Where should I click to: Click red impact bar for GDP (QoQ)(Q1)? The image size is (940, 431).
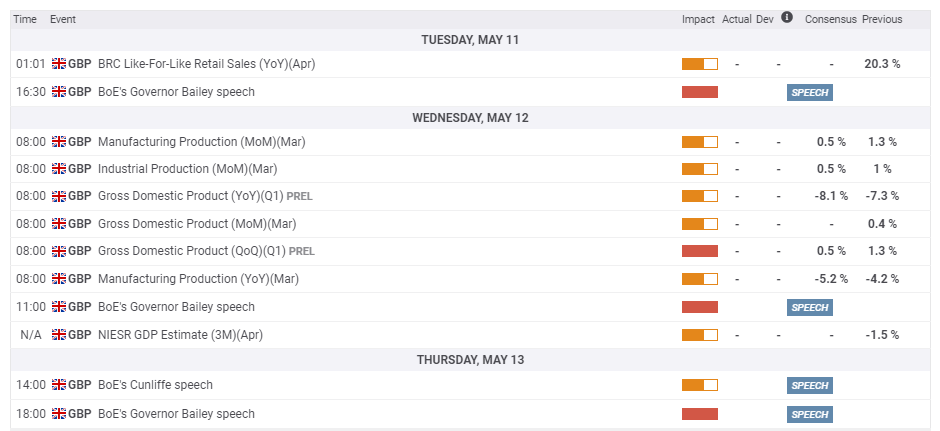[700, 251]
